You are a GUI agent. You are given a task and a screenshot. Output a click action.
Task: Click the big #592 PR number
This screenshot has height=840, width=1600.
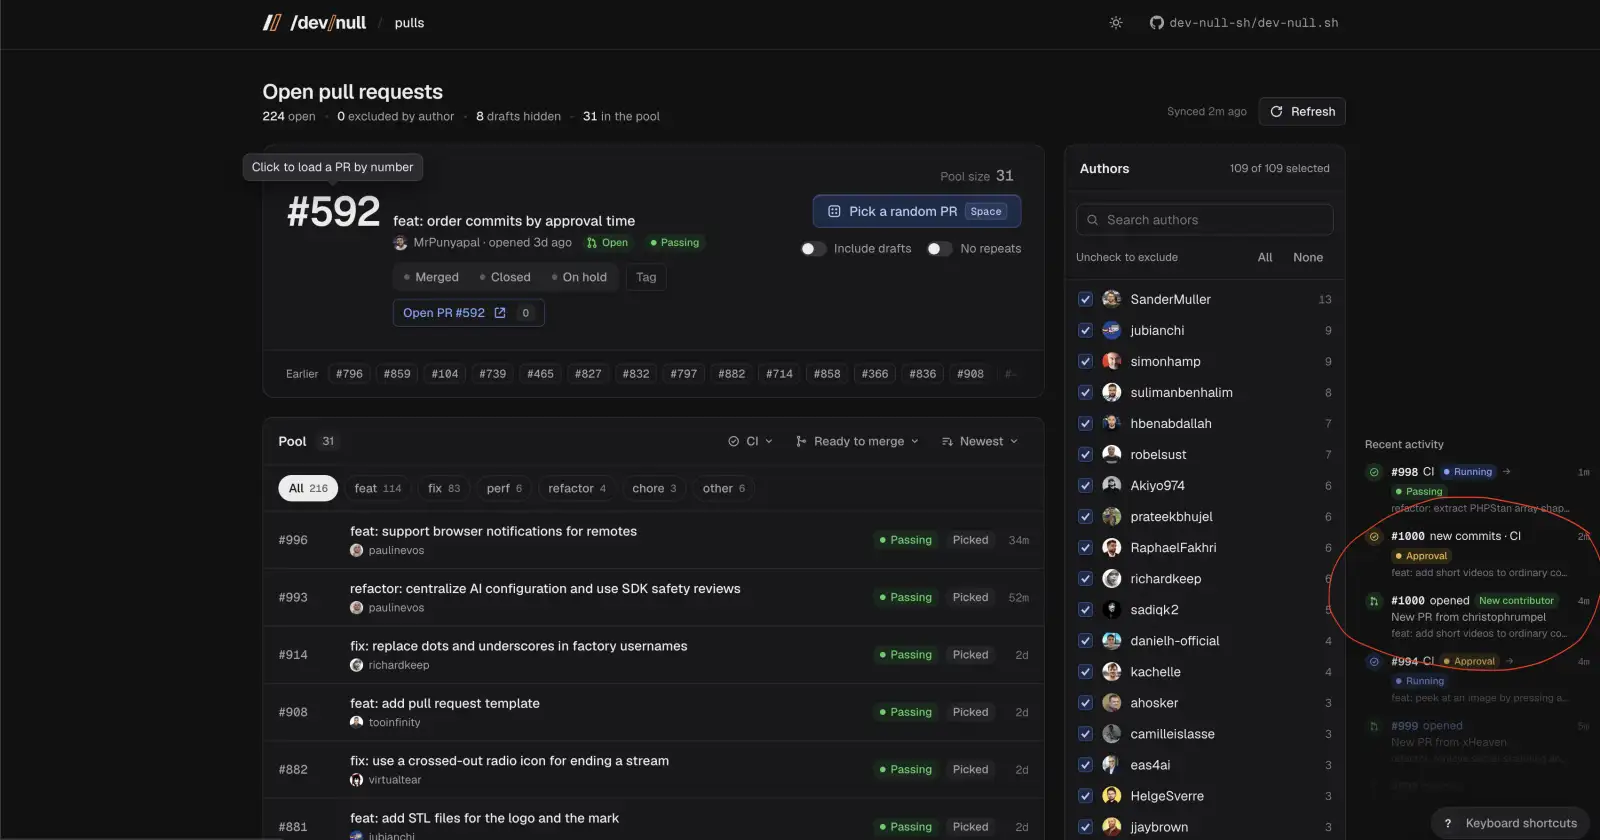click(333, 212)
